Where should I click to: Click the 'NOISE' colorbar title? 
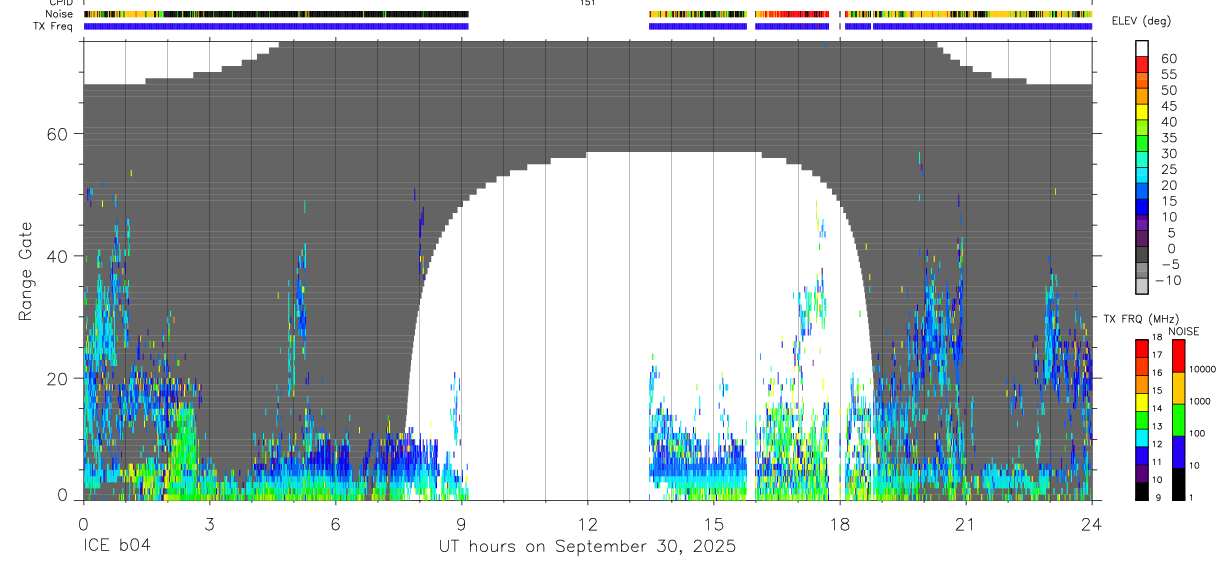tap(1183, 332)
